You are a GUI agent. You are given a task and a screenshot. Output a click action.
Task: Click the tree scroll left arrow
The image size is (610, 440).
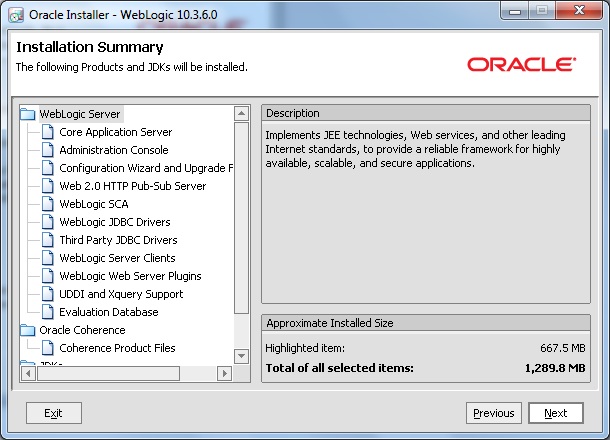[x=28, y=373]
